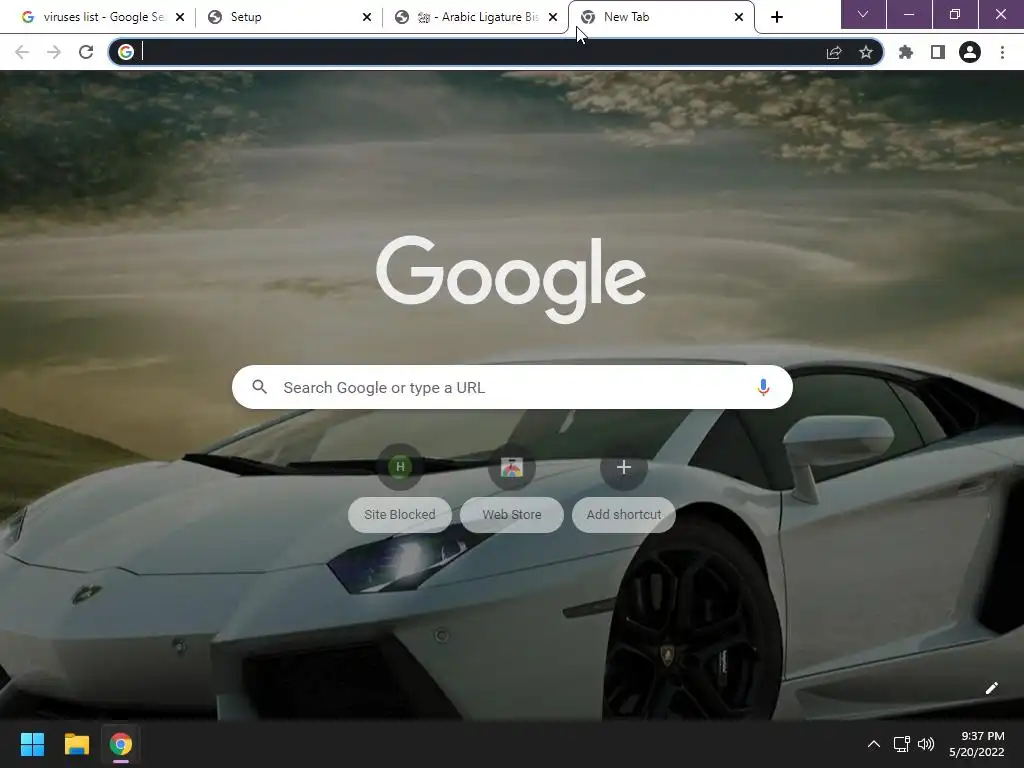Close the Arabic Ligature tab
This screenshot has height=768, width=1024.
553,17
